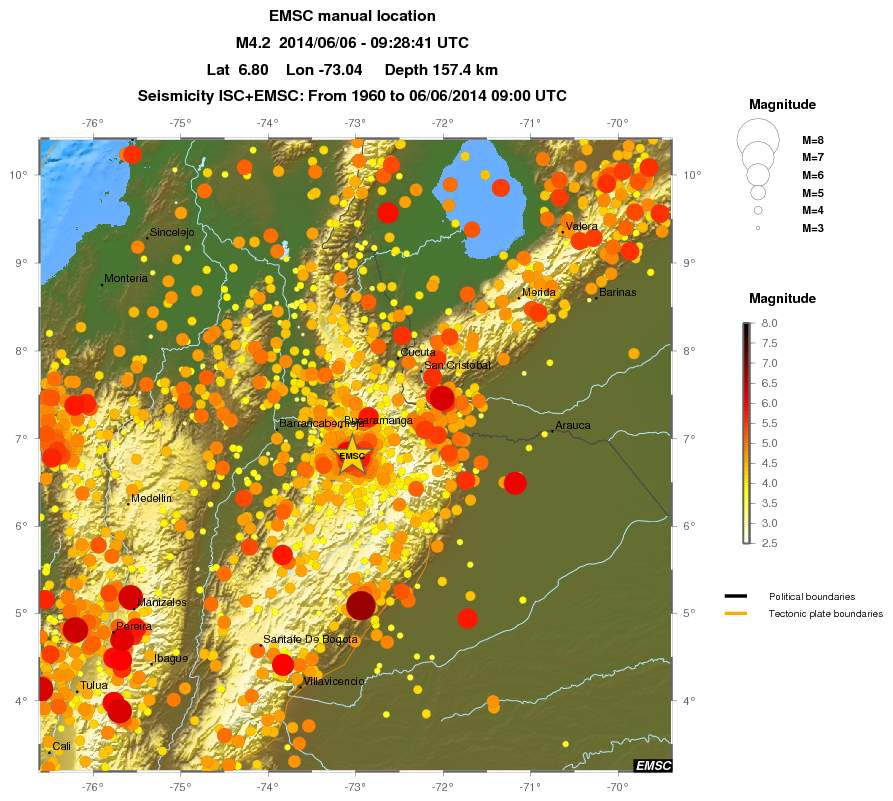Viewport: 893px width, 801px height.
Task: Click the 'Depth 157.4 km' text
Action: (441, 70)
